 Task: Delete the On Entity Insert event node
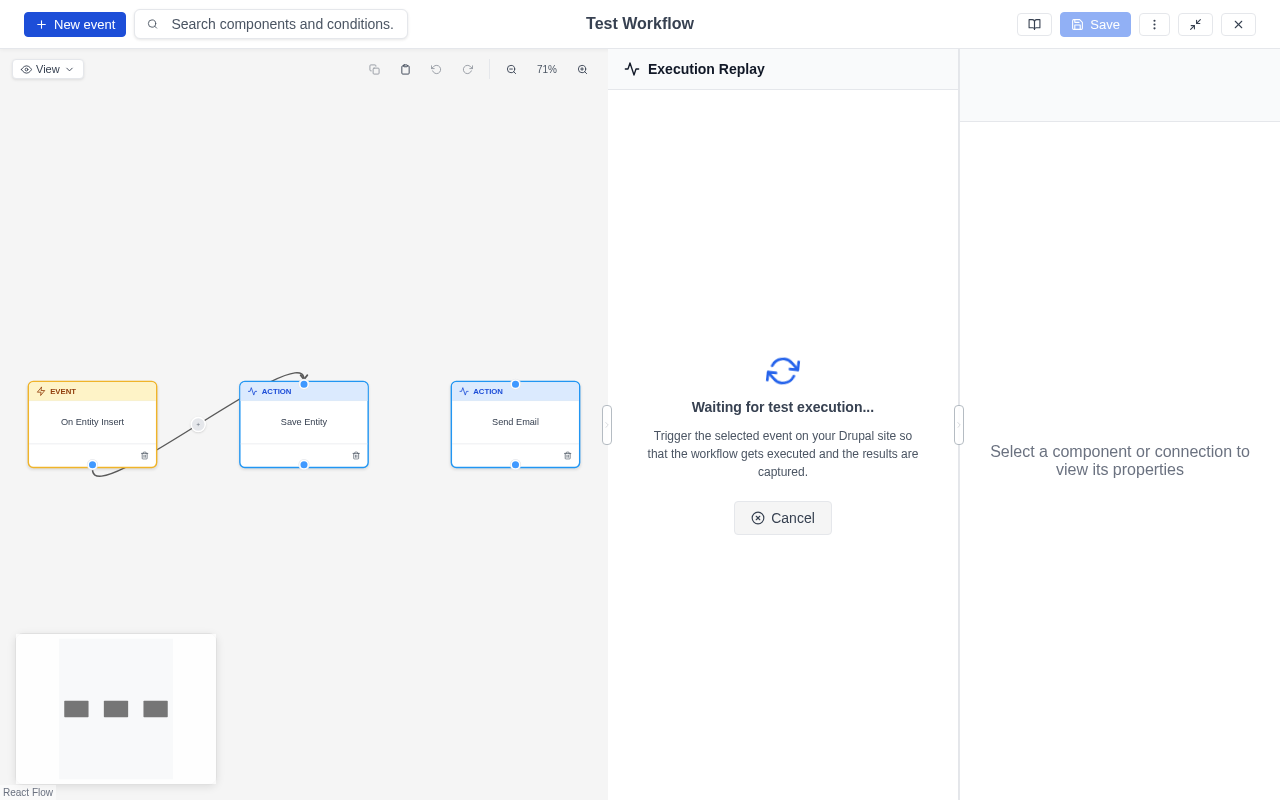click(x=144, y=455)
